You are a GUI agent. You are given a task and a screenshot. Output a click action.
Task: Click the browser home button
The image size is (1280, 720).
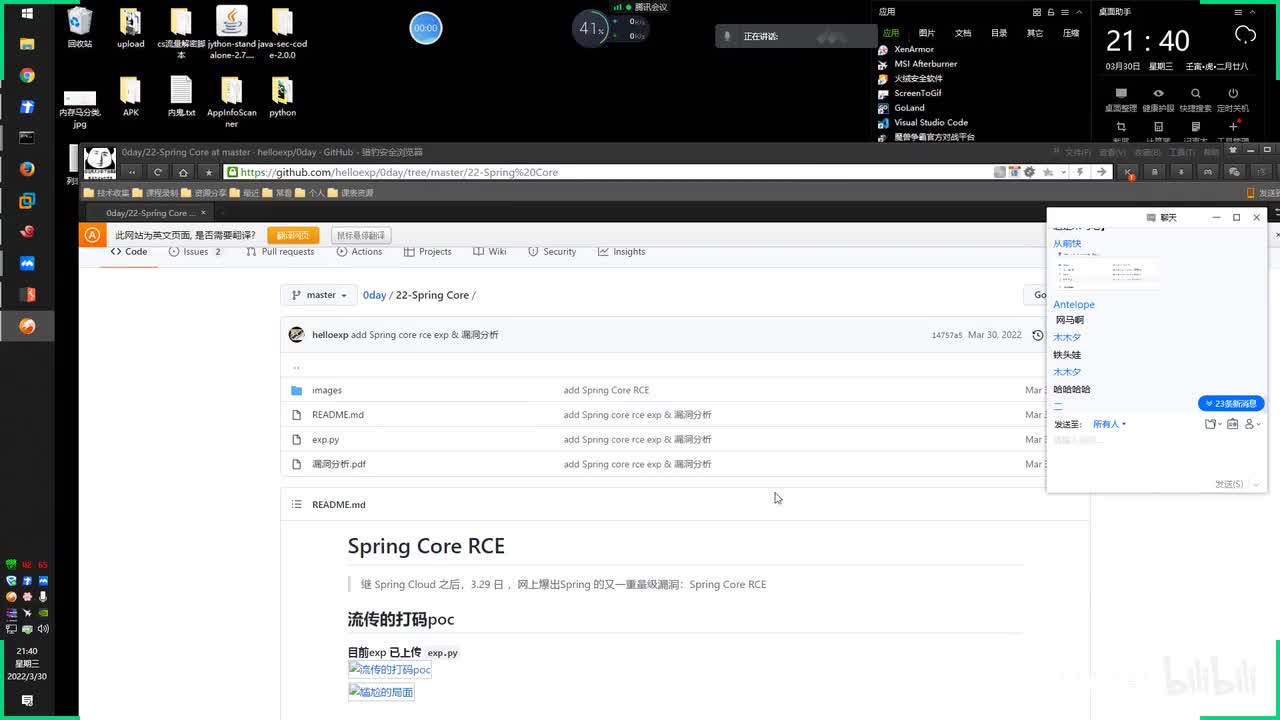tap(183, 172)
